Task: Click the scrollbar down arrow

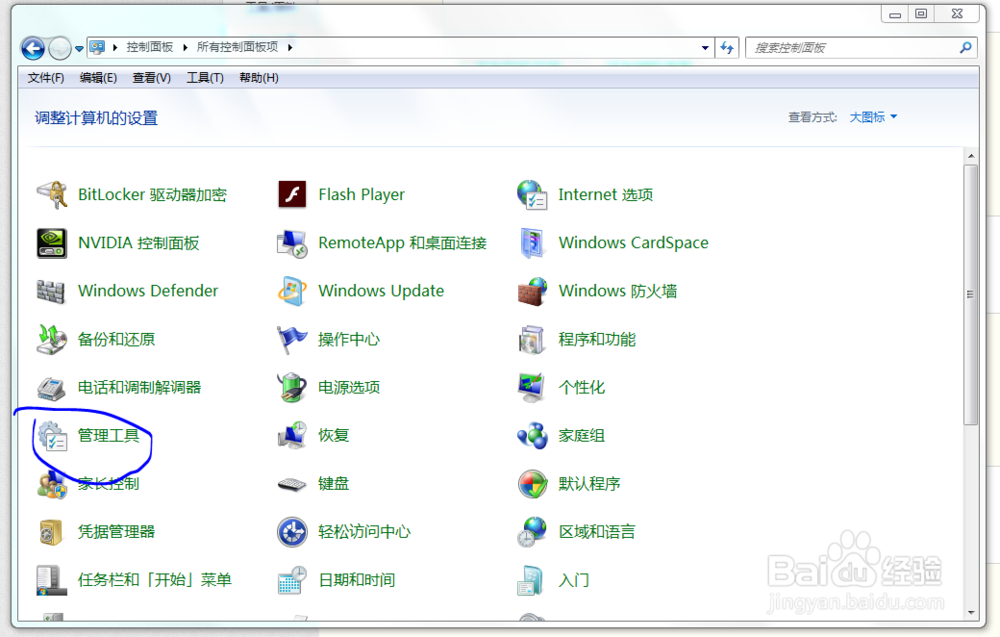Action: click(x=971, y=613)
